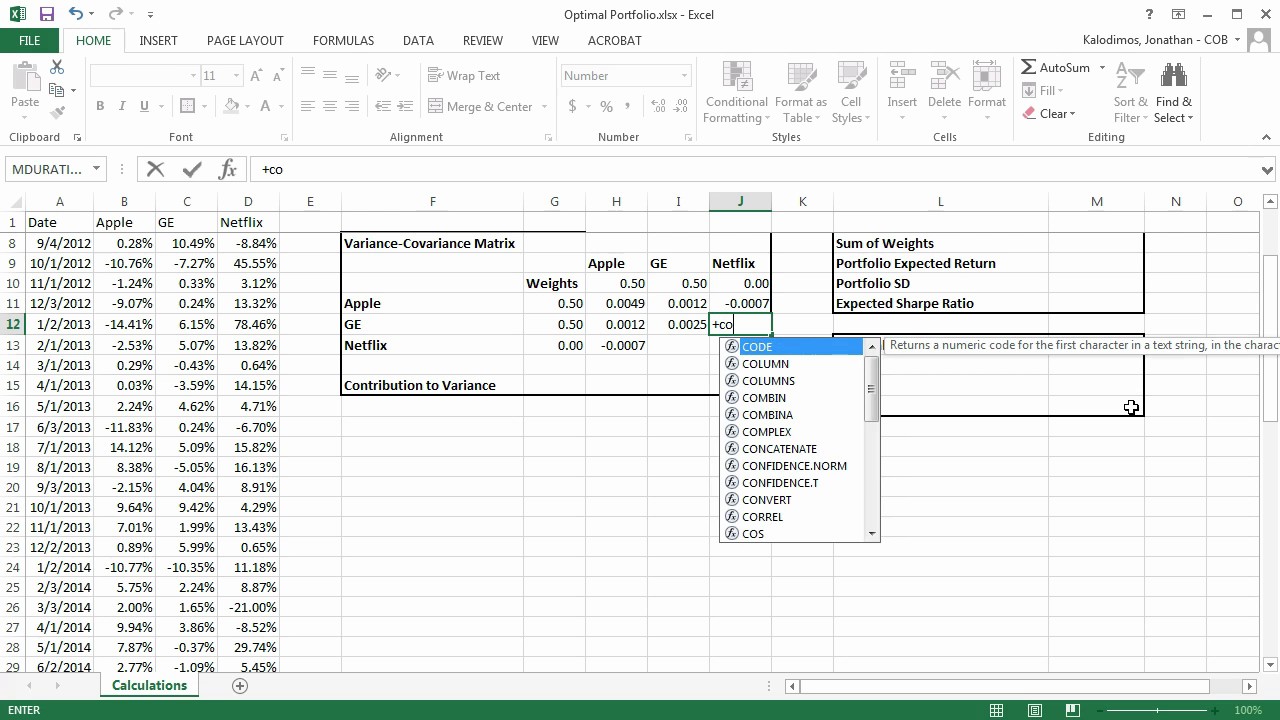Open Sort & Filter menu
The height and width of the screenshot is (720, 1280).
coord(1131,92)
